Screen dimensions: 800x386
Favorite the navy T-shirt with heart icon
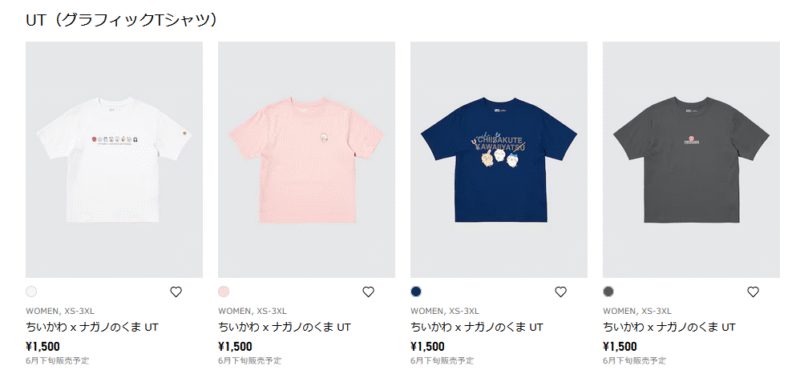(x=561, y=292)
